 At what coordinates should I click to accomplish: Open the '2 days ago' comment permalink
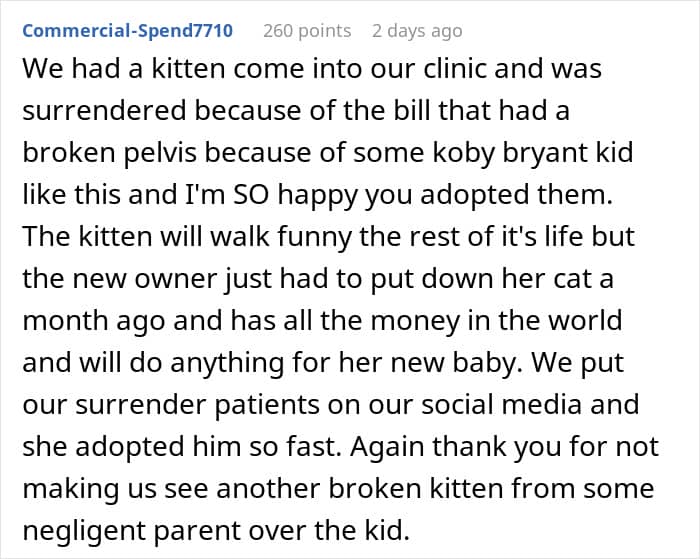click(416, 30)
